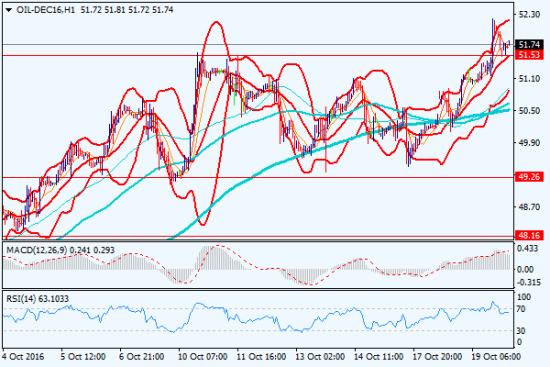Select the 52.30 price axis value

click(529, 14)
